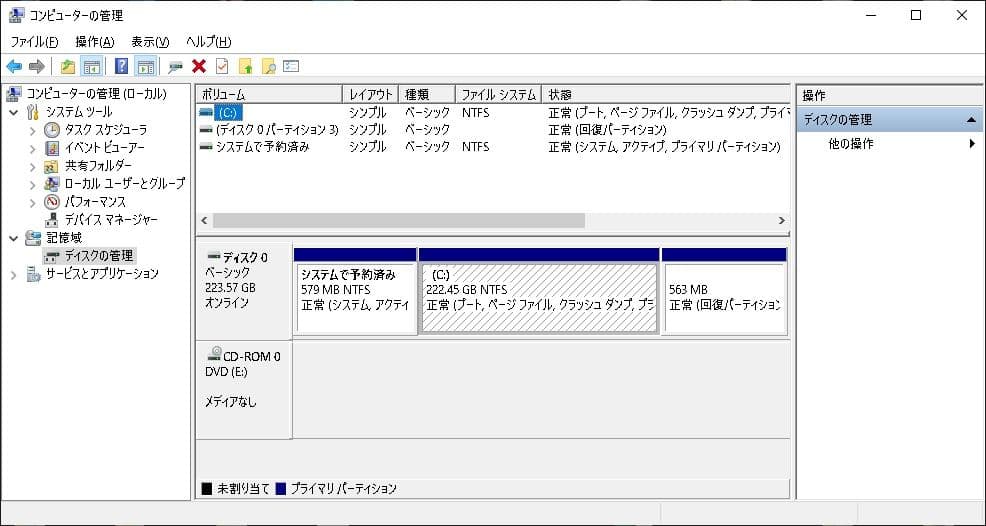Click the gray Forward arrow toolbar icon
The width and height of the screenshot is (986, 526).
[37, 66]
